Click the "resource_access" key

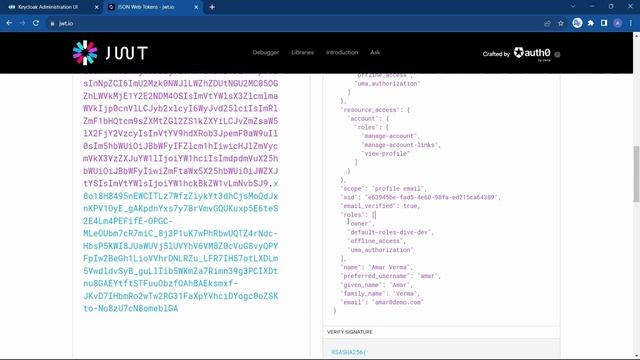point(370,110)
